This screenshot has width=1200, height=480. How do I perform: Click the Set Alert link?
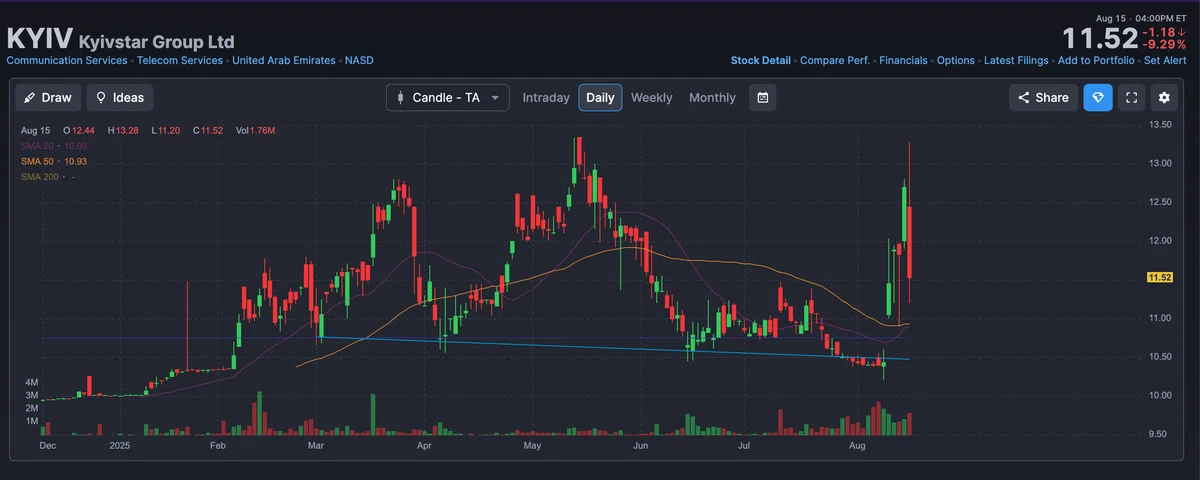pos(1165,61)
